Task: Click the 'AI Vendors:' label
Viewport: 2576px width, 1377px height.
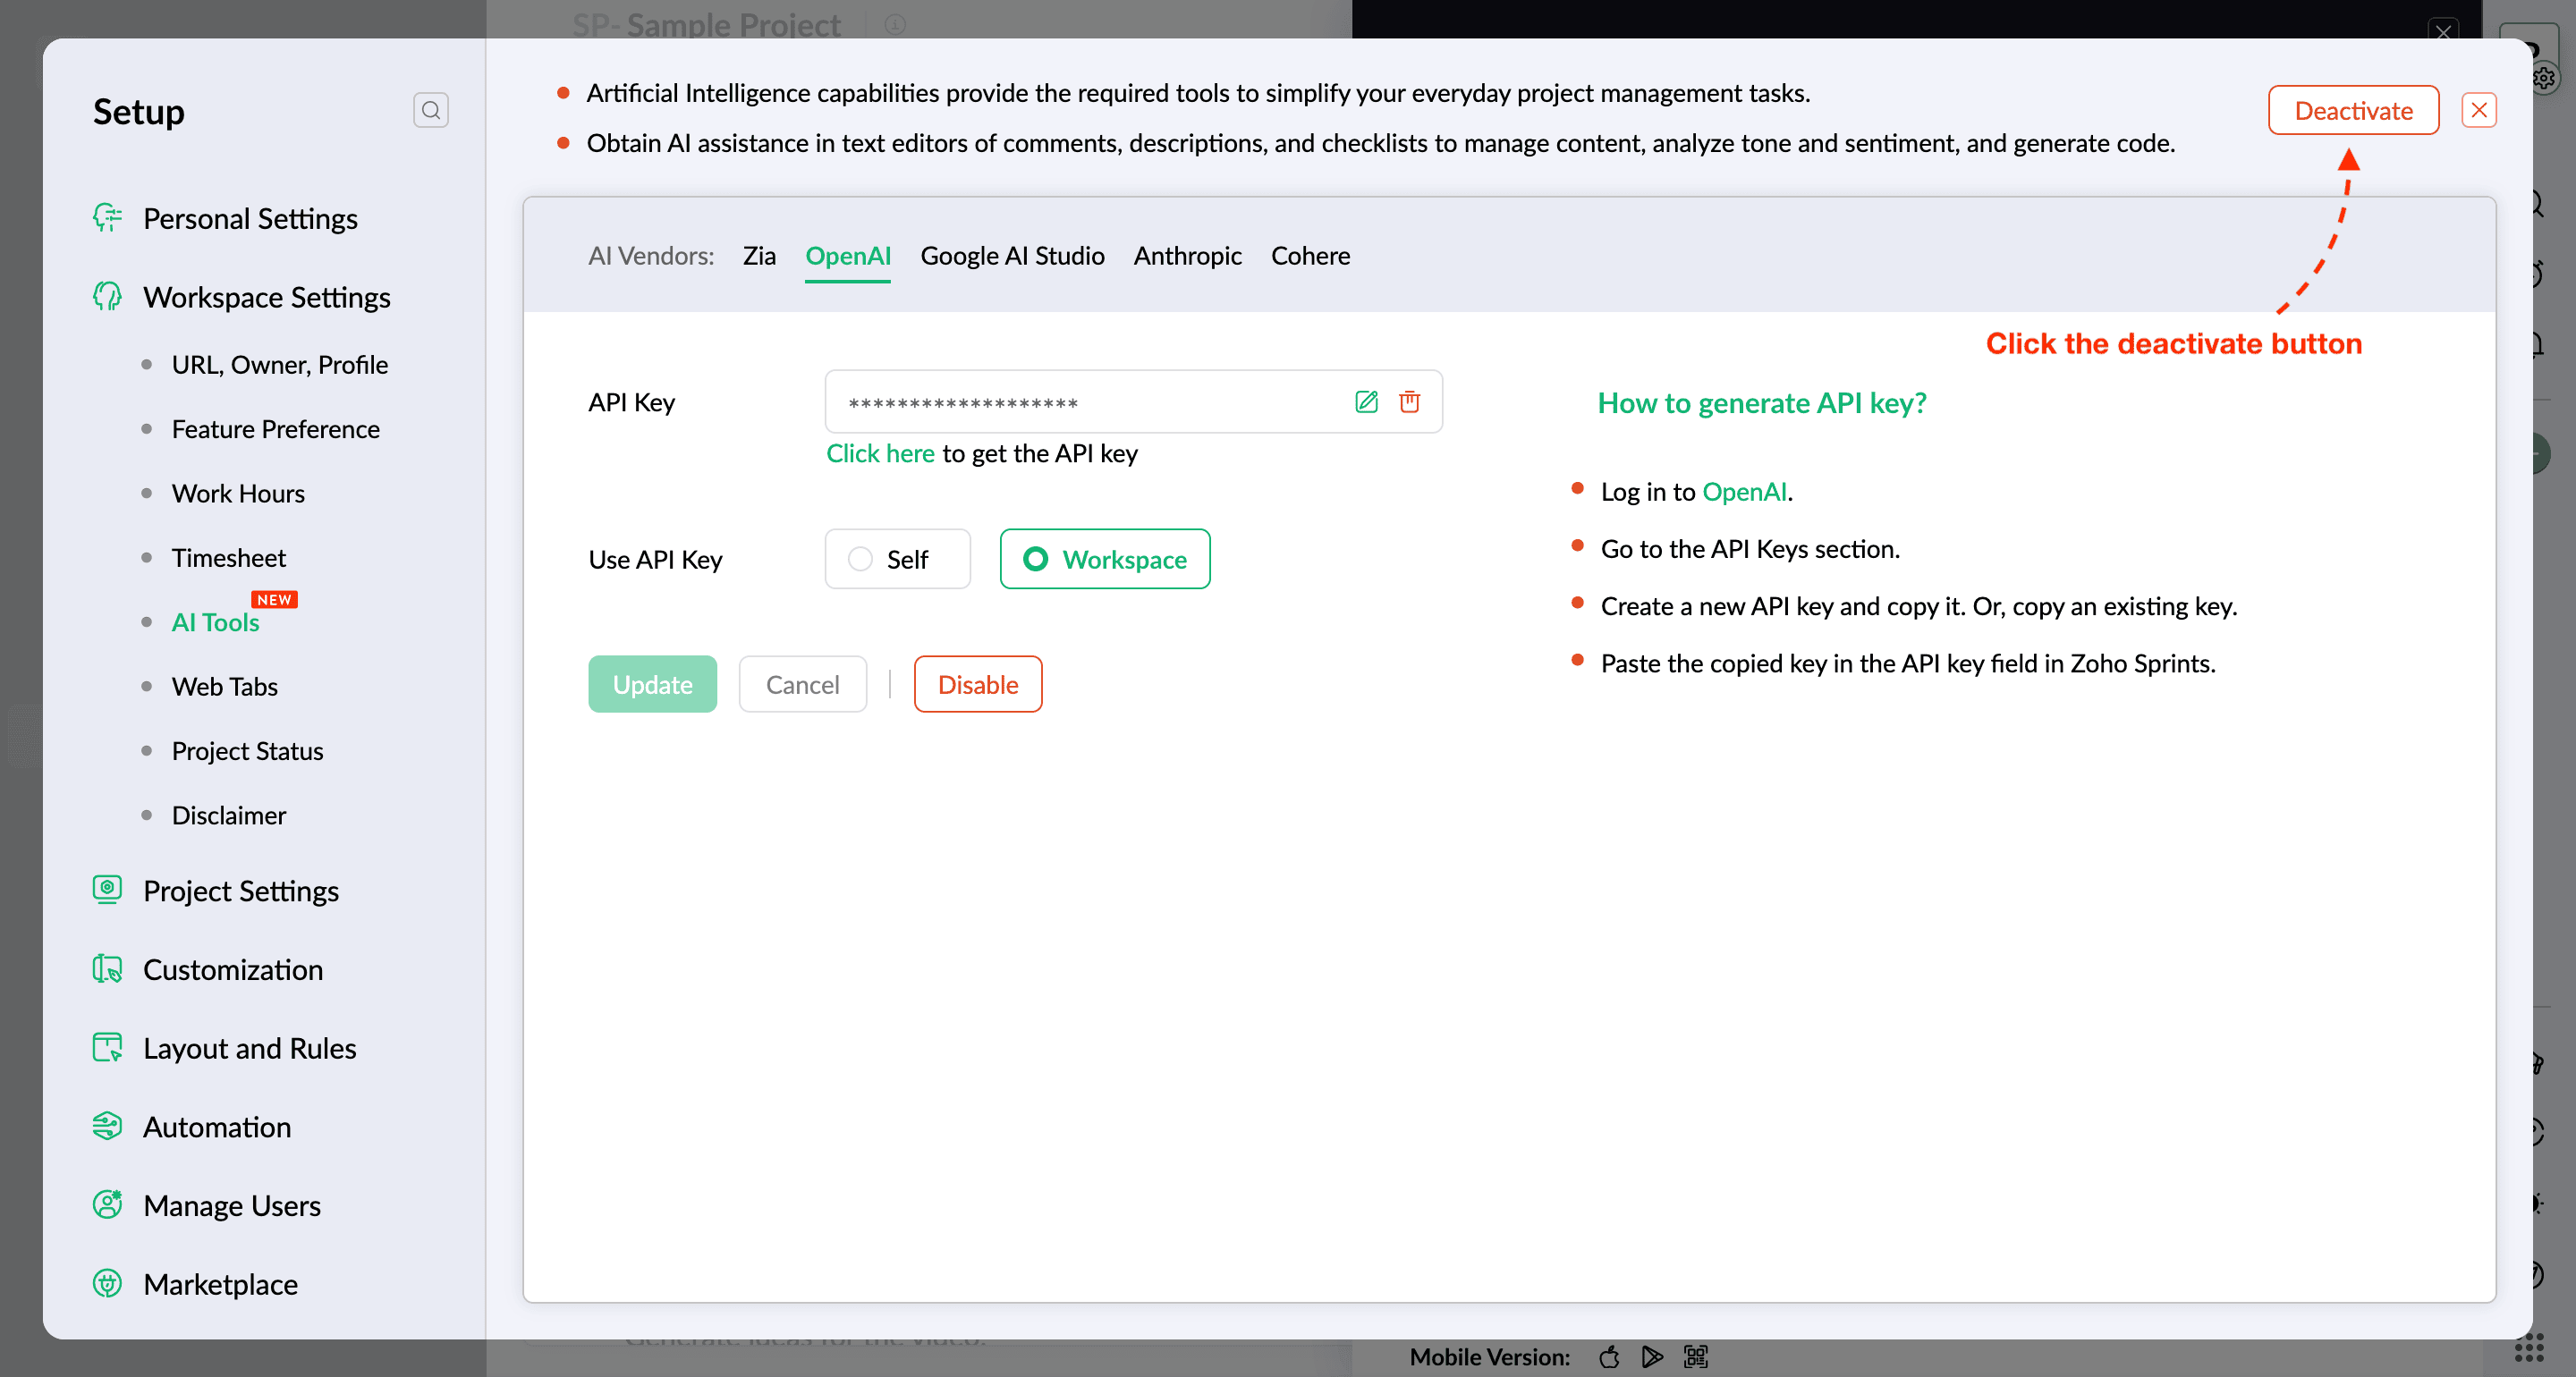Action: (651, 256)
